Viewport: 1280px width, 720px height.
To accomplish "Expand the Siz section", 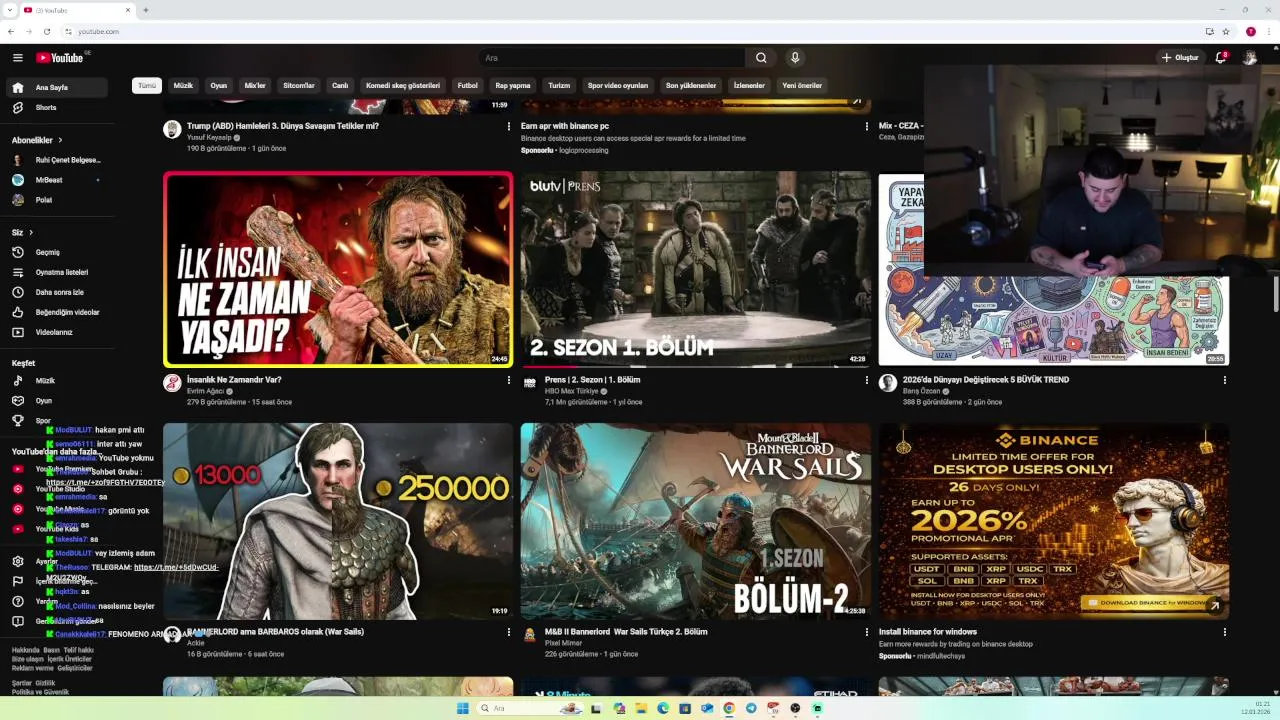I will (x=23, y=232).
